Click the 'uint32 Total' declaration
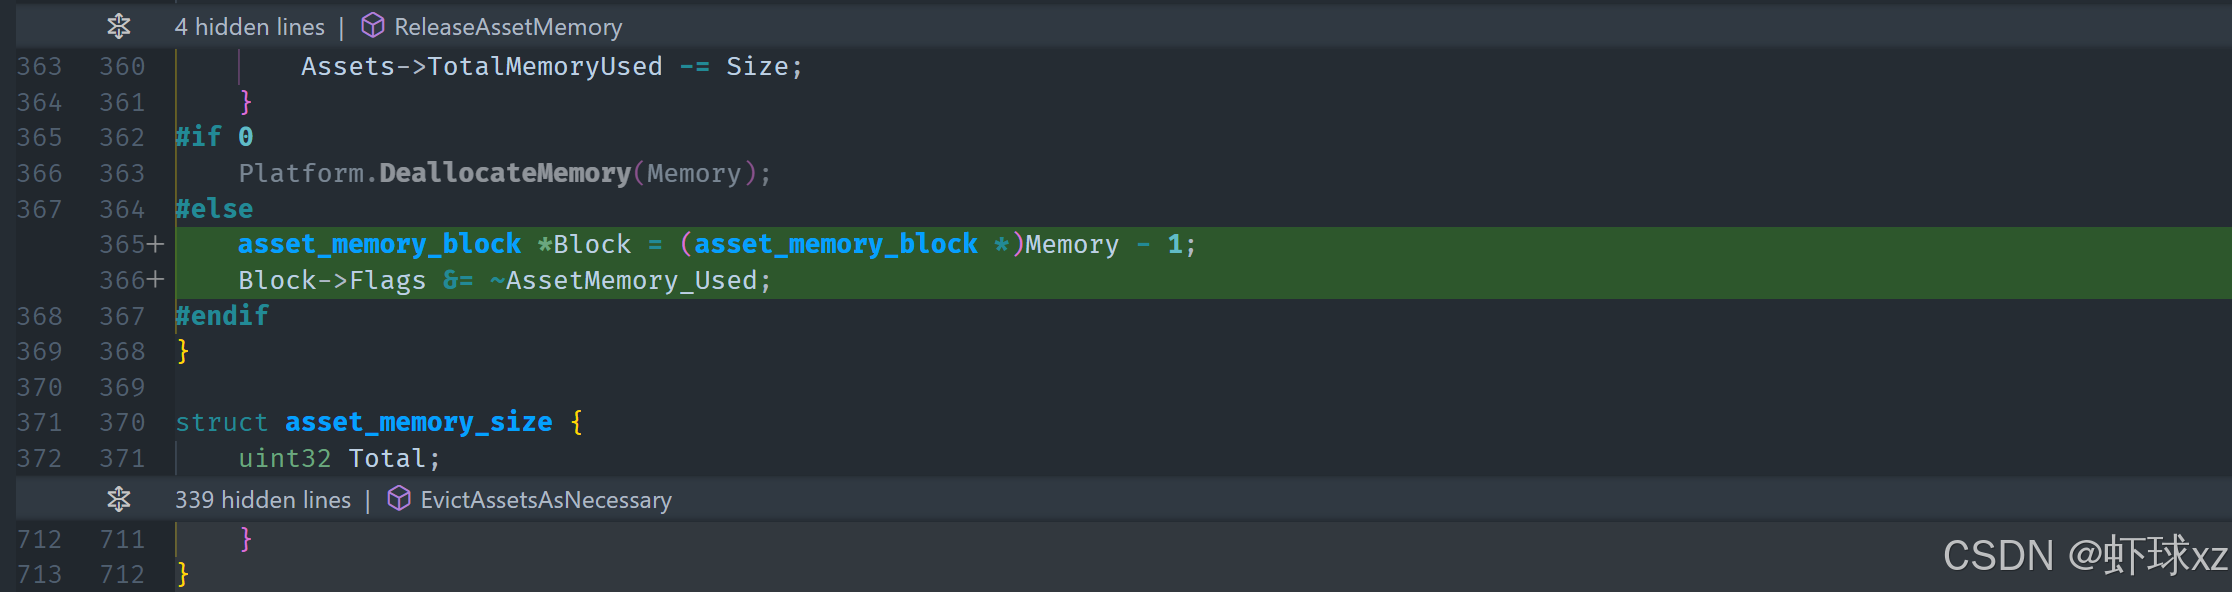This screenshot has height=592, width=2232. coord(339,458)
